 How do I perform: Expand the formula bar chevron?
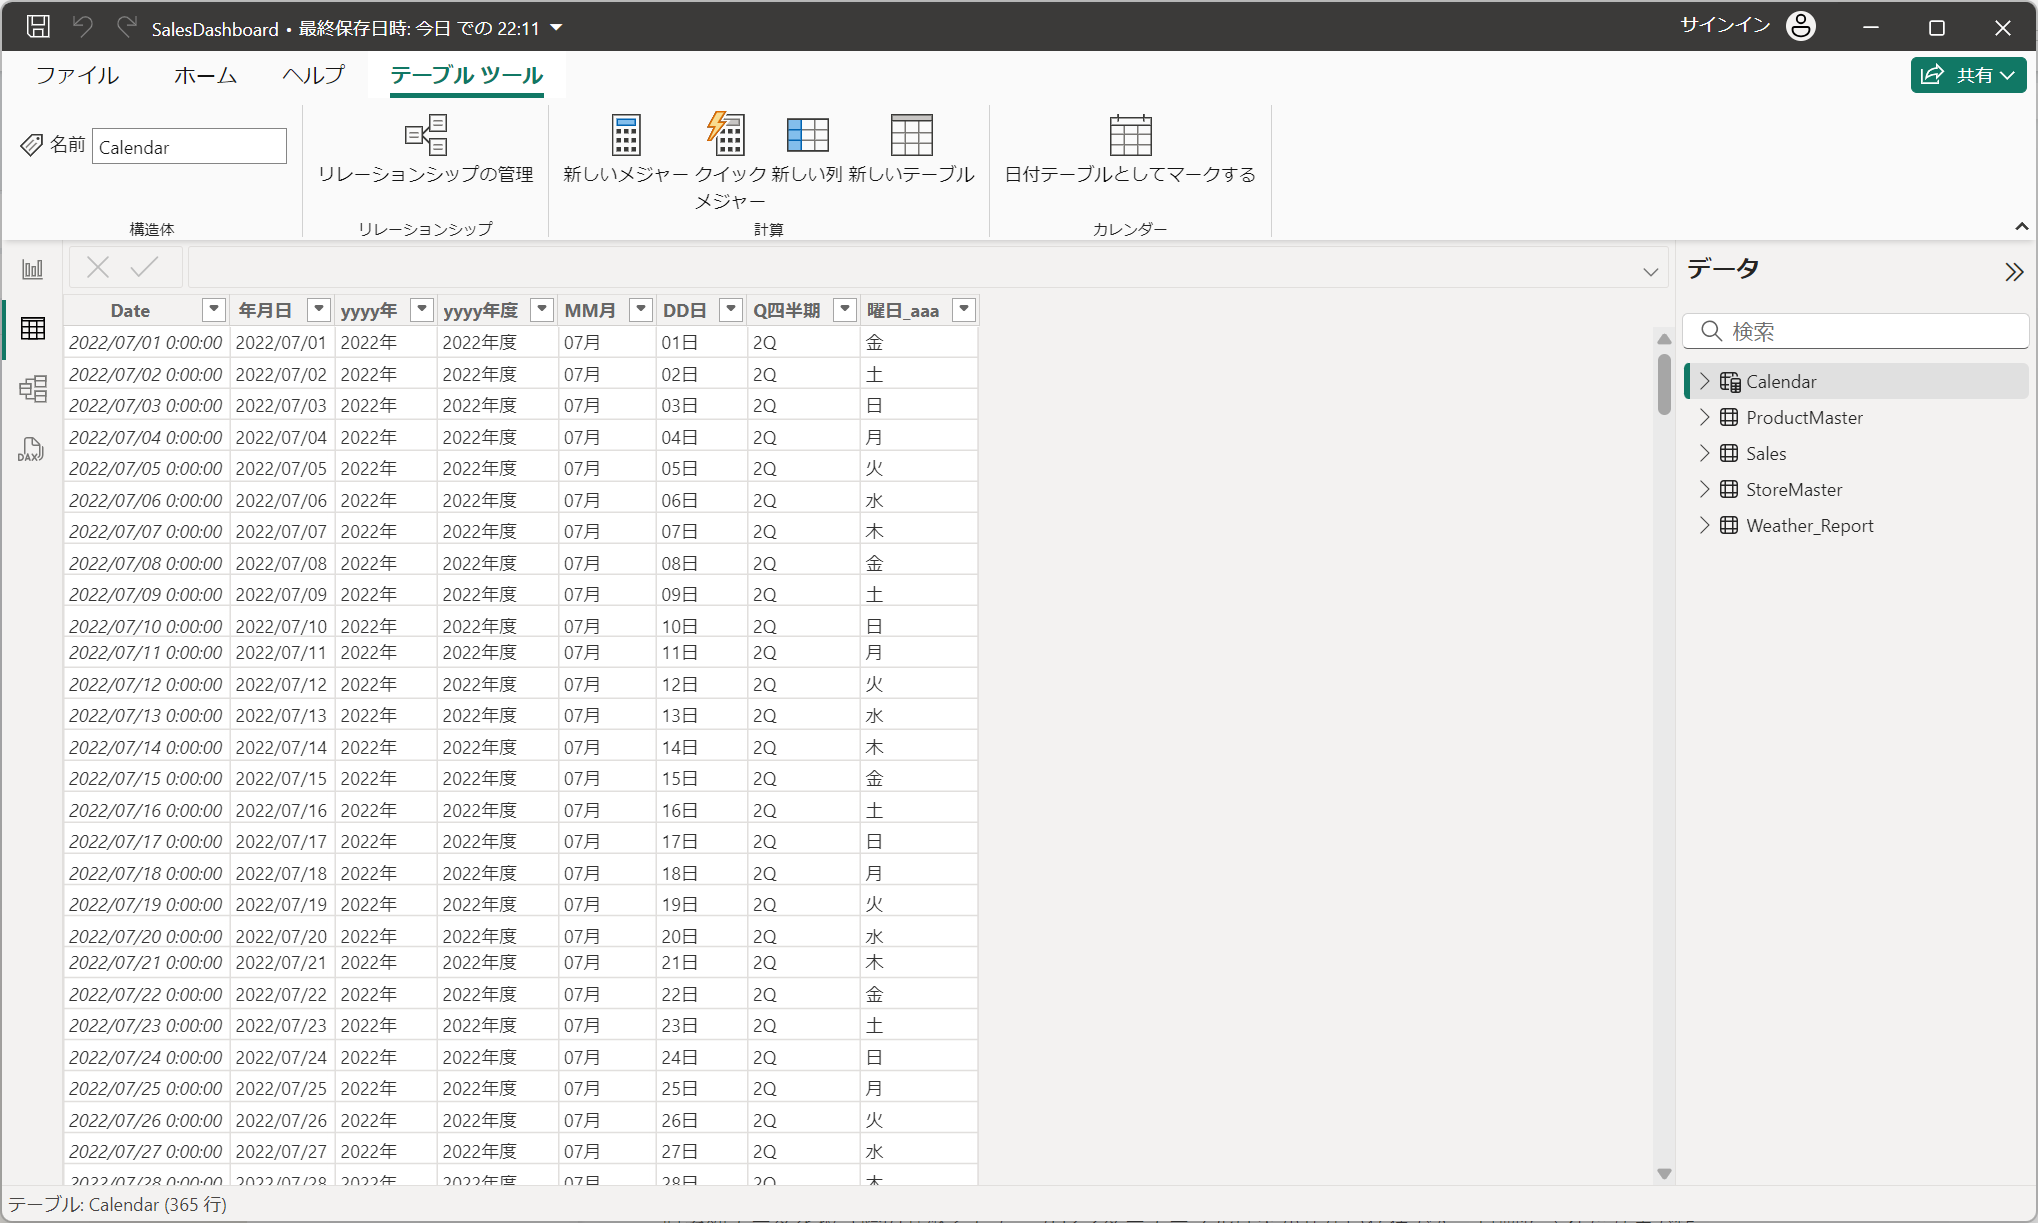pos(1650,271)
